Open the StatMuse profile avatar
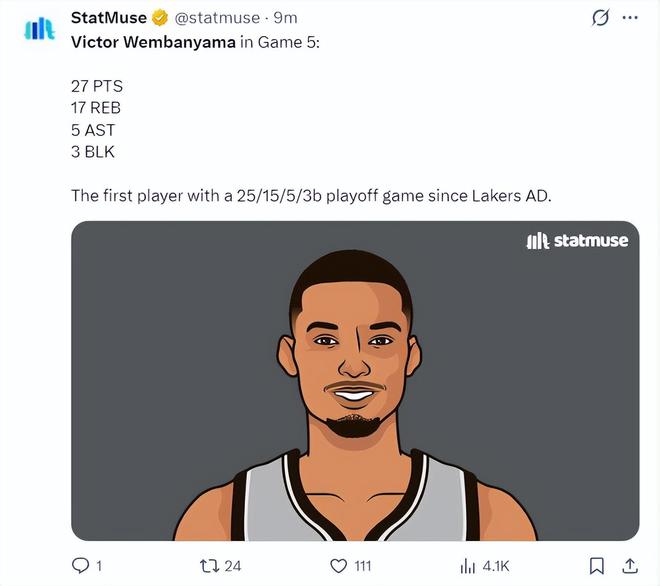This screenshot has width=660, height=586. pyautogui.click(x=40, y=29)
